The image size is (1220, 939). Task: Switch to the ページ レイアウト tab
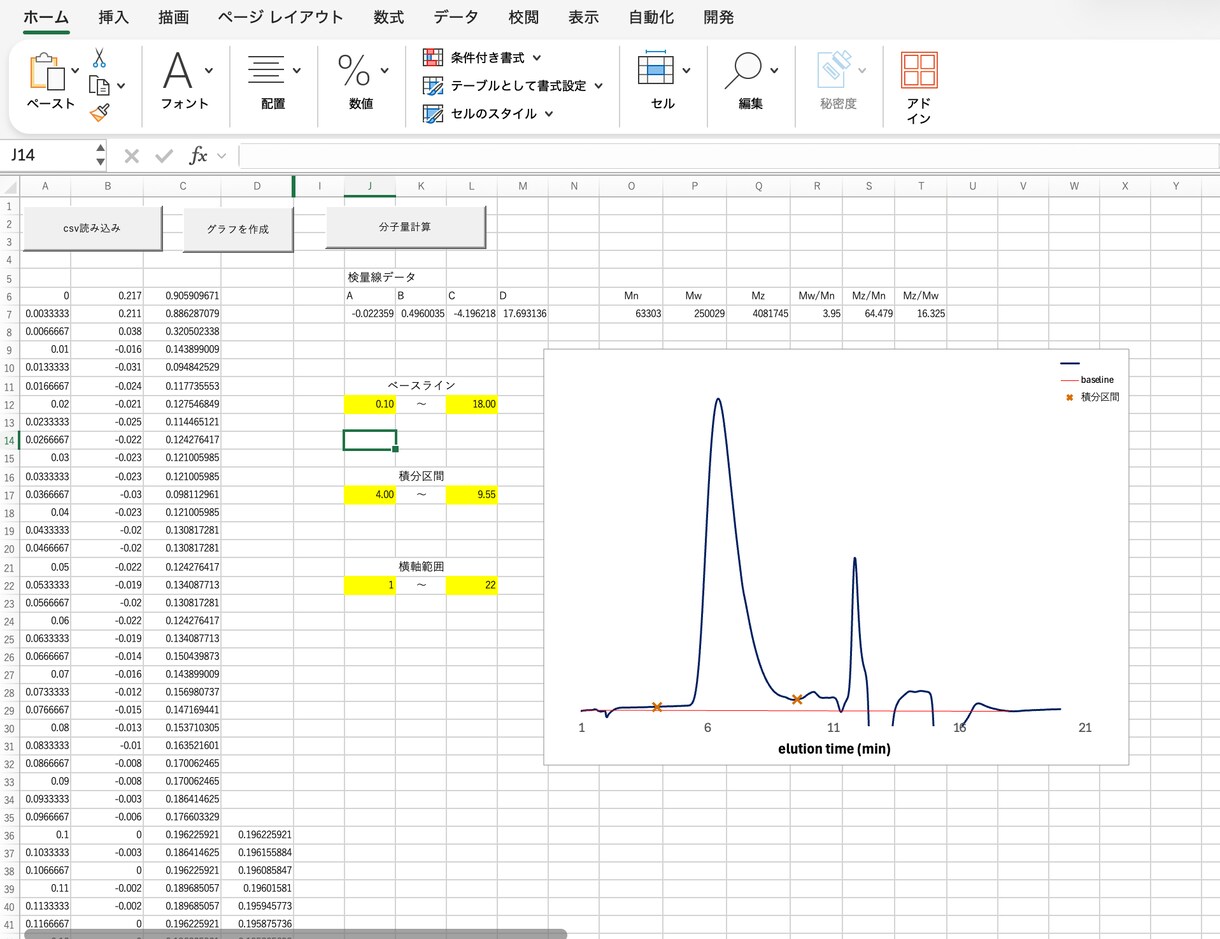point(280,17)
